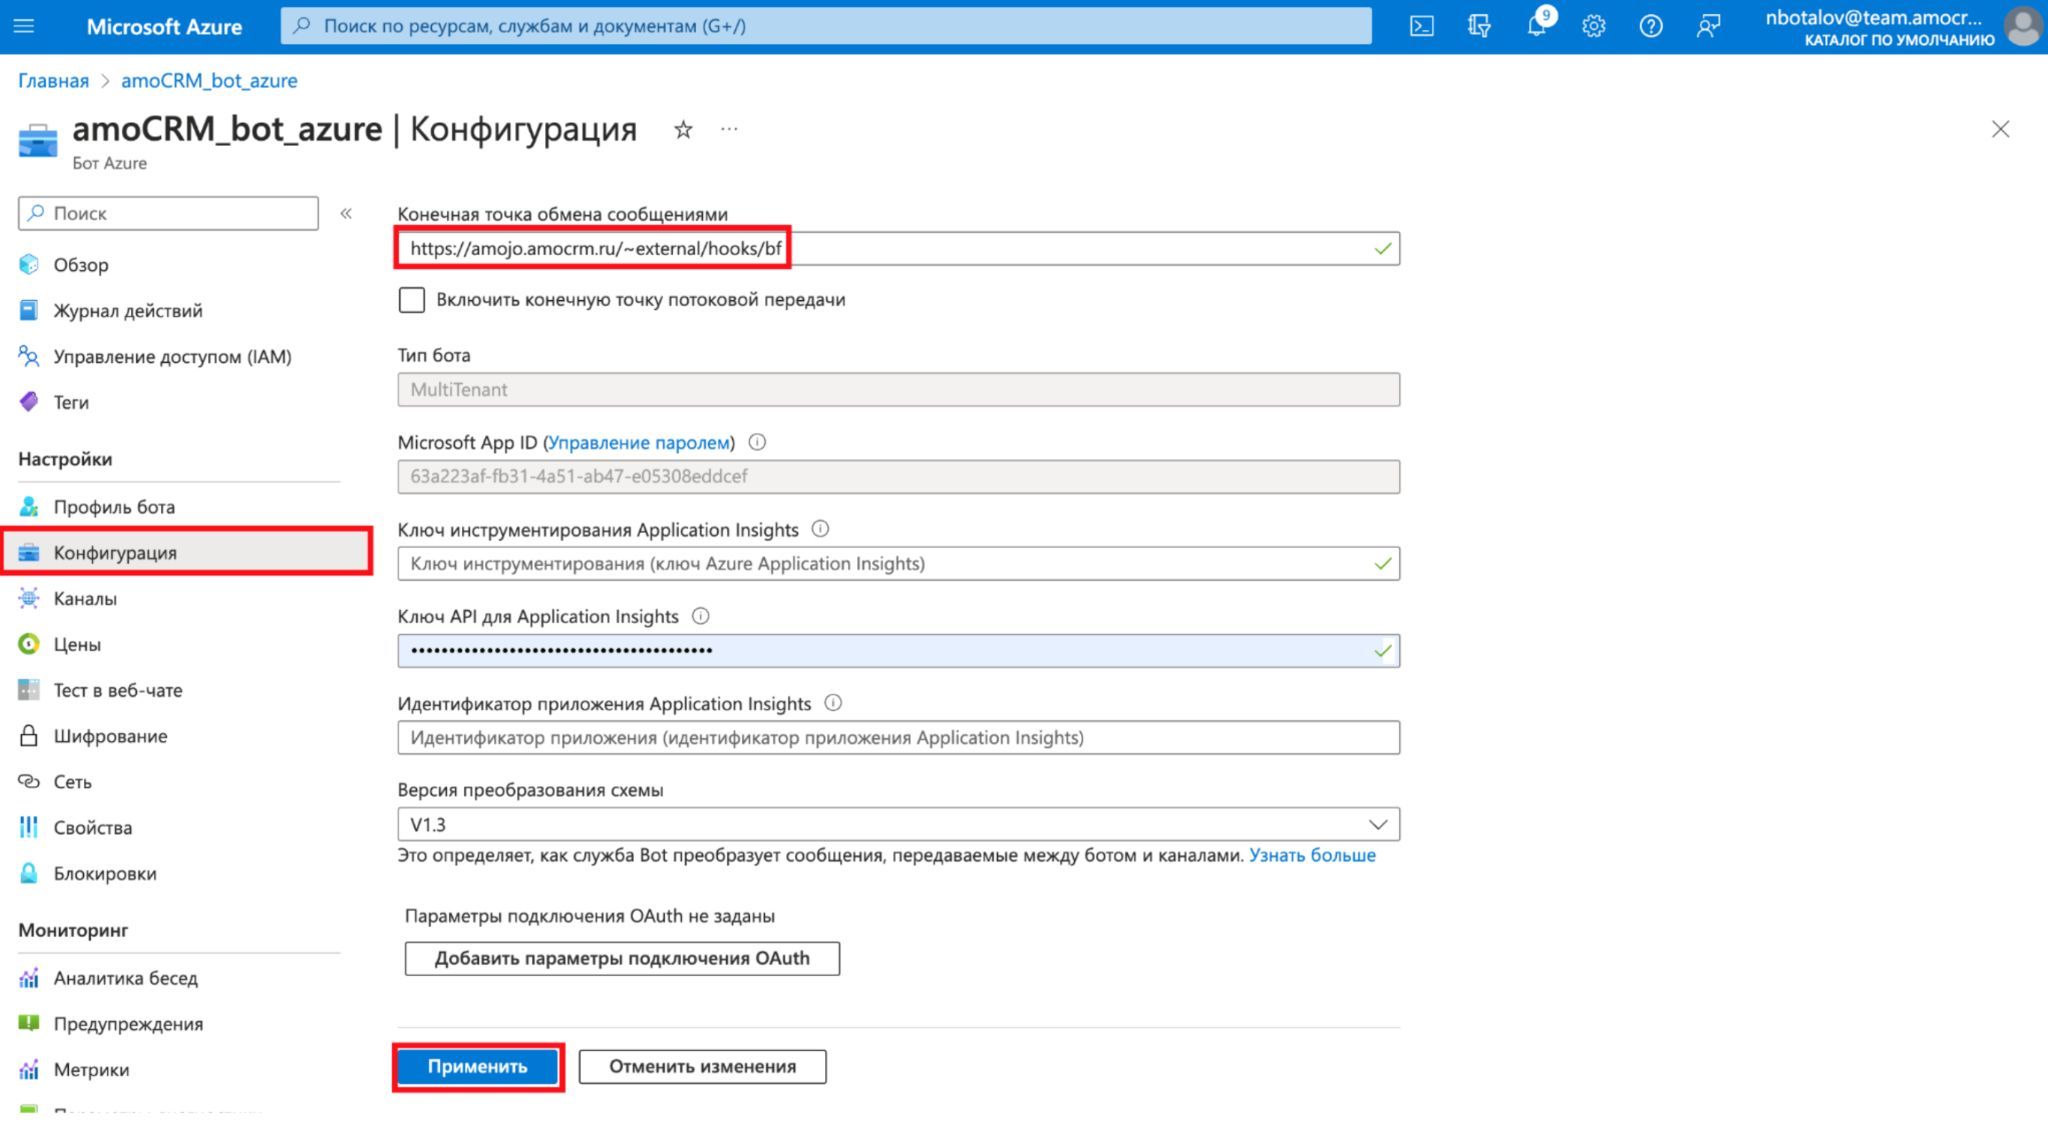Click the Microsoft Azure logo text

click(x=164, y=27)
